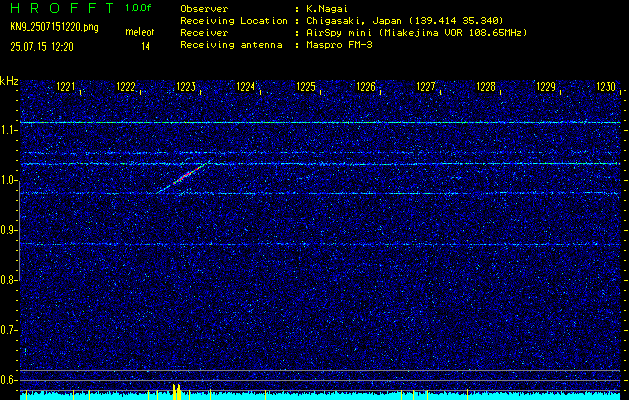The width and height of the screenshot is (629, 400).
Task: Click the 0.7 frequency axis label
Action: click(8, 330)
